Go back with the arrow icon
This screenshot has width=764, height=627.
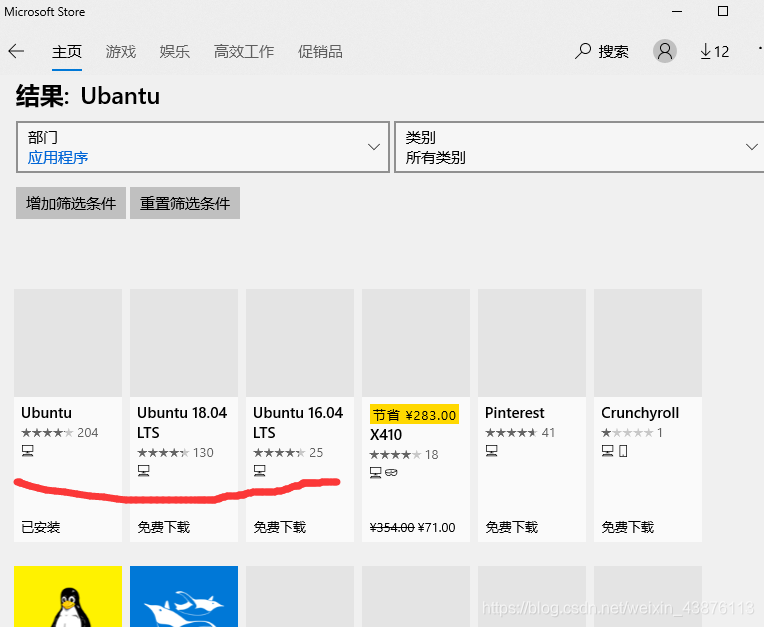(x=16, y=51)
